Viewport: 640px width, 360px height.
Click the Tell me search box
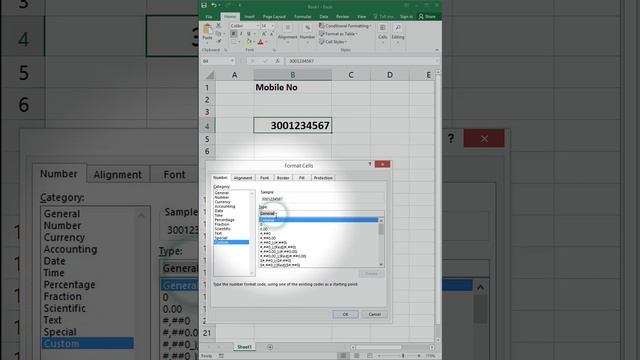click(383, 17)
